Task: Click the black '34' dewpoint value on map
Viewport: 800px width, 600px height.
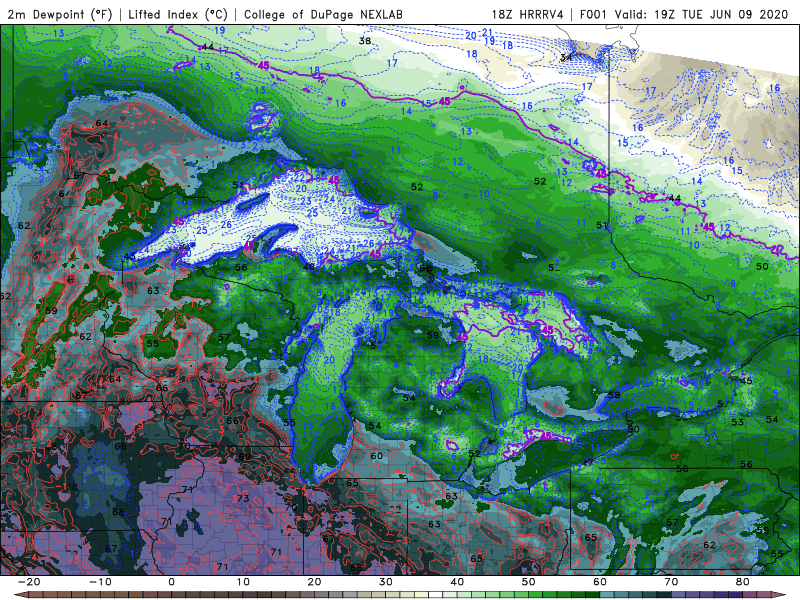Action: (566, 58)
